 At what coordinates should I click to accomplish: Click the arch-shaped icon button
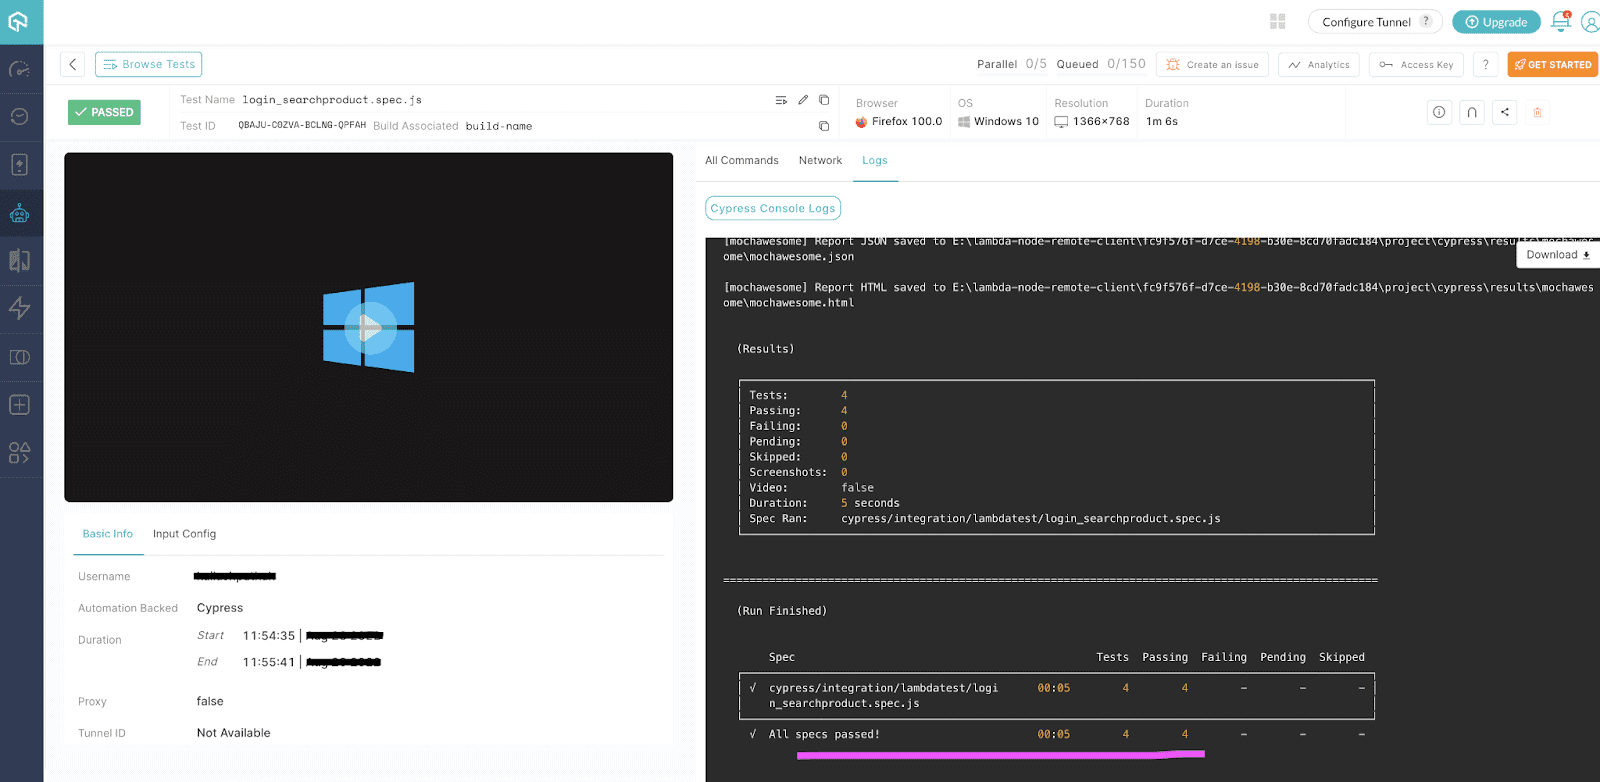(x=1472, y=112)
